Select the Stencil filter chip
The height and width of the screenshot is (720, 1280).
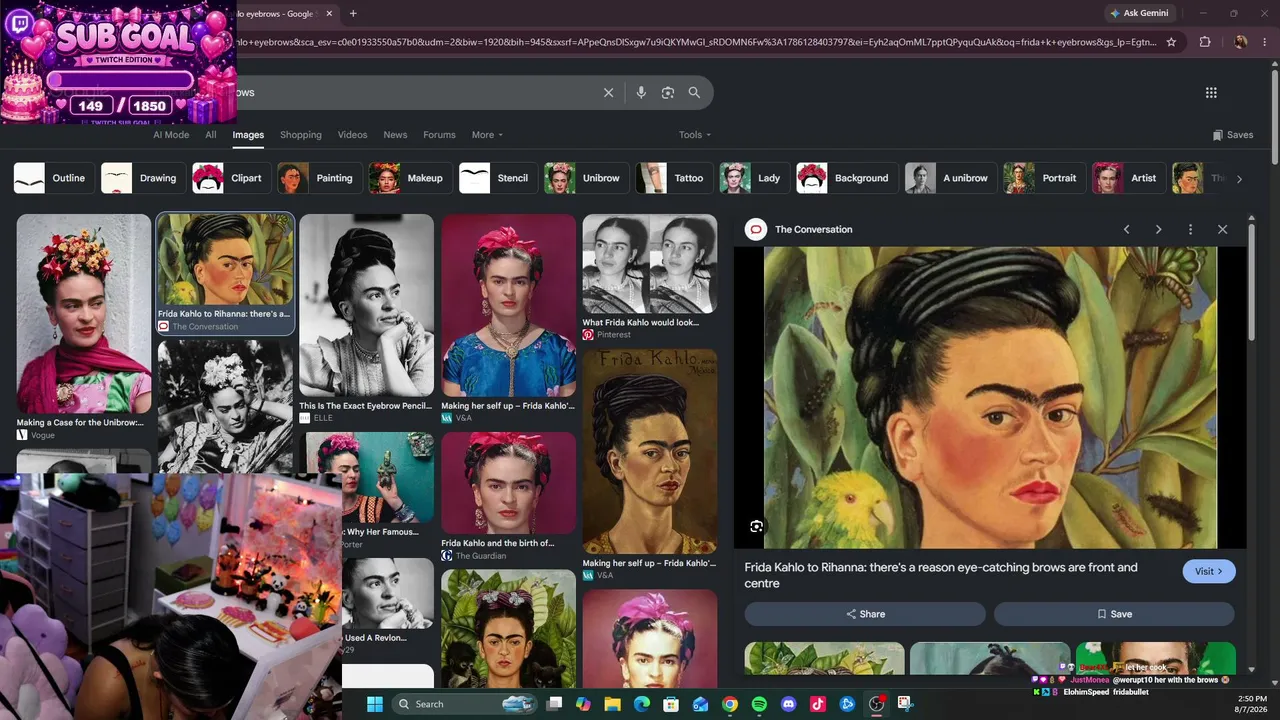498,178
